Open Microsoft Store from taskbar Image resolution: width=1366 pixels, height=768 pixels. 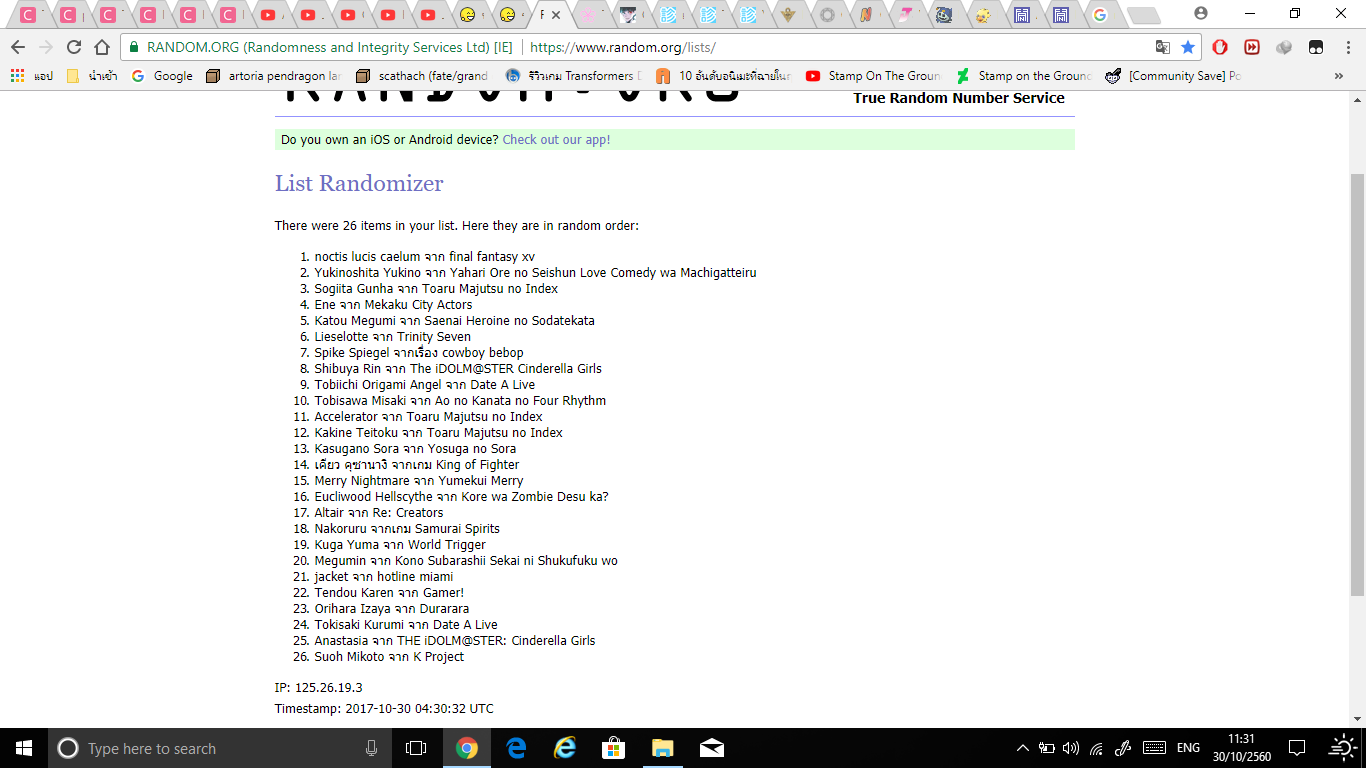[614, 748]
